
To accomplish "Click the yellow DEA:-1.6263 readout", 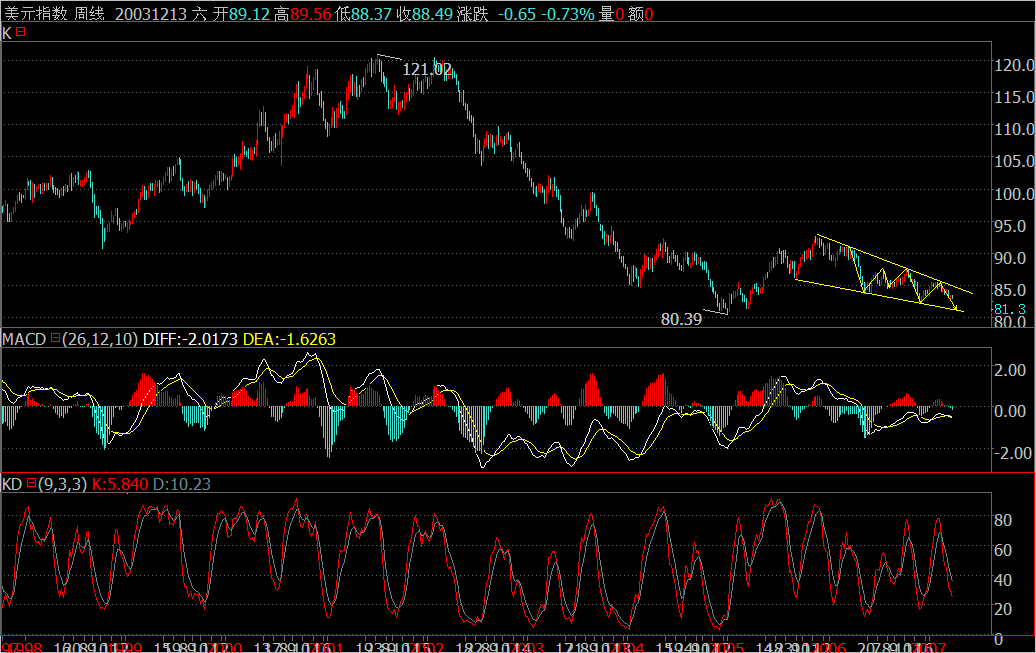I will (289, 339).
